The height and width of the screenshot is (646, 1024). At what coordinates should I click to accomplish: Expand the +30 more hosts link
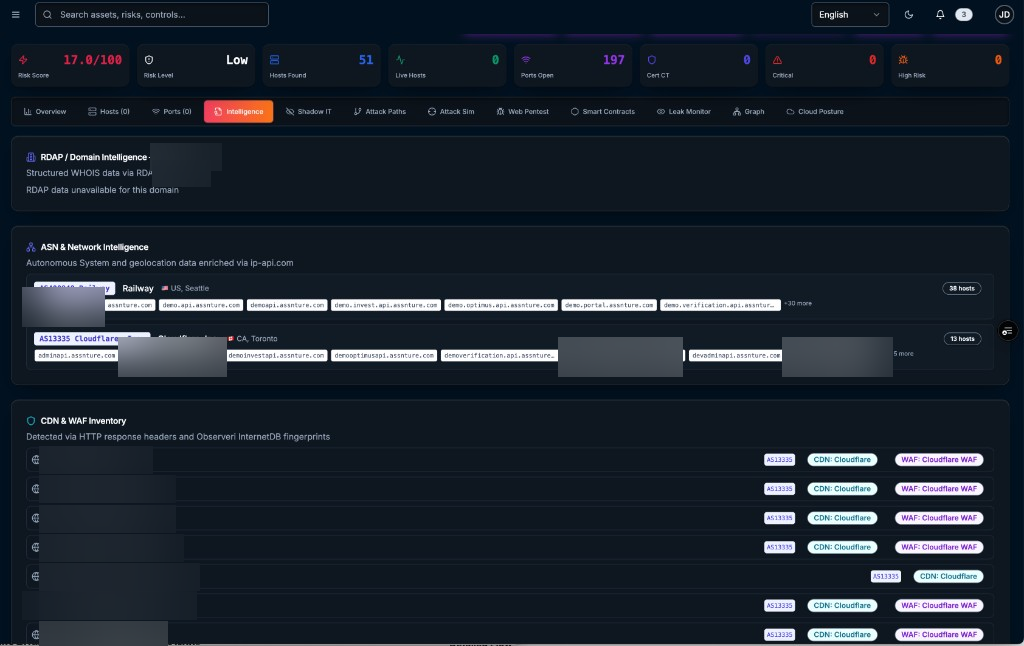click(798, 304)
